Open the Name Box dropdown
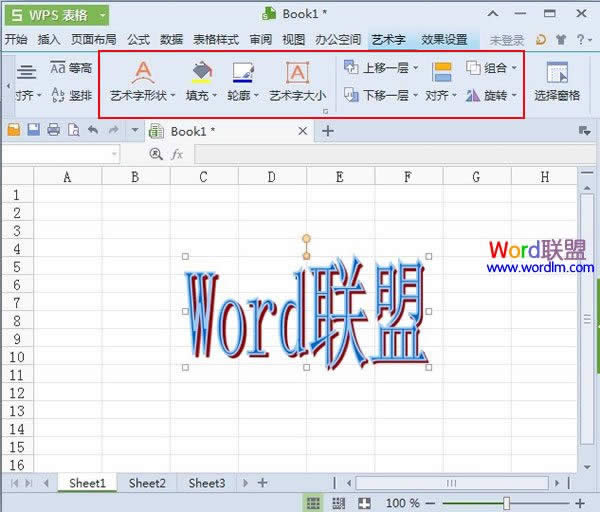The height and width of the screenshot is (512, 600). (114, 154)
